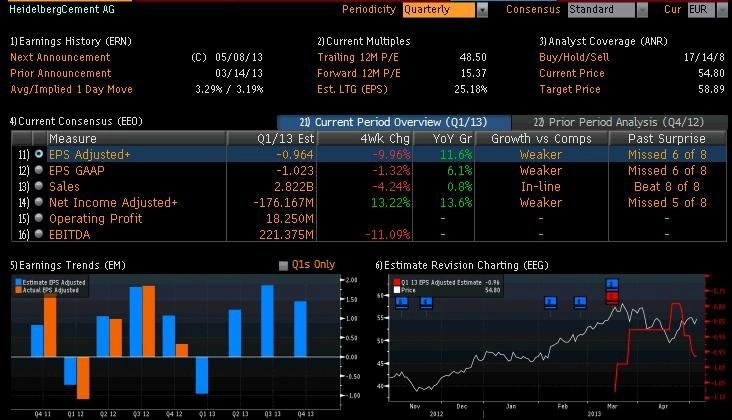Click the Buy/Hold/Sell value 17/14/8
Viewport: 732px width, 420px height.
pos(704,57)
